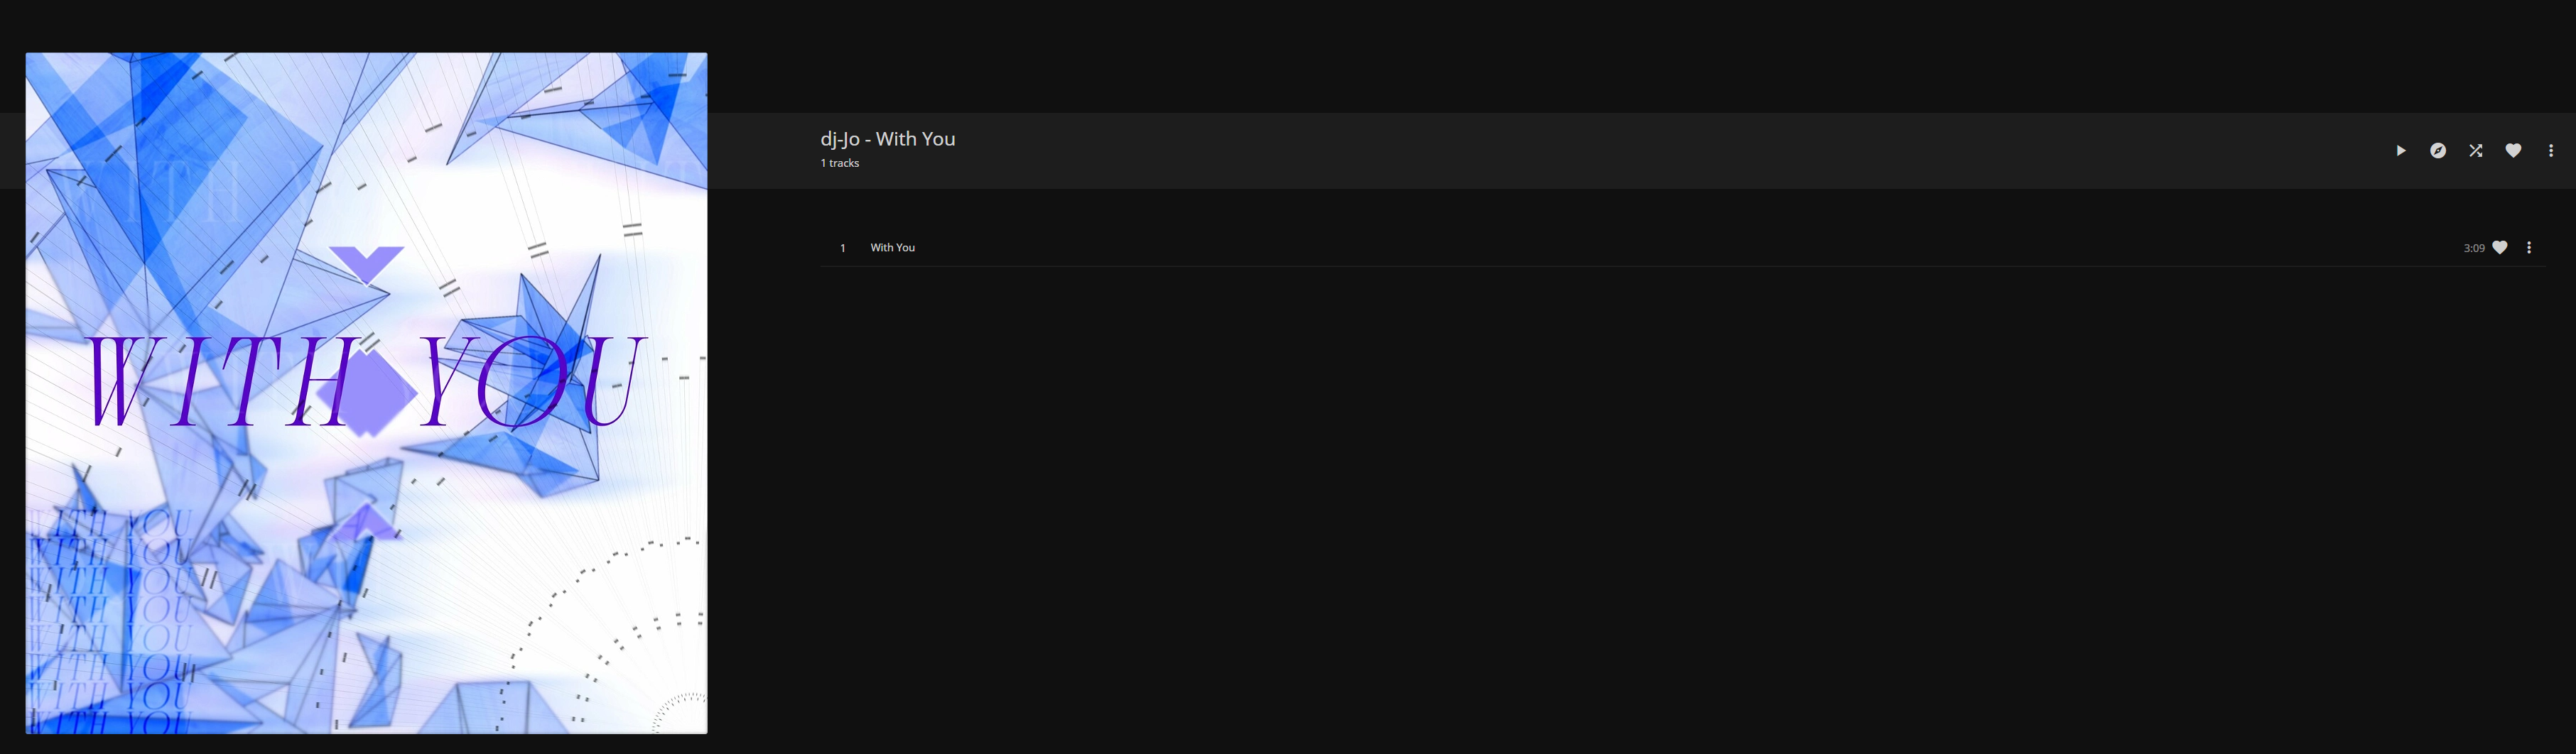Click repeated WITH YOU text on cover corner
The width and height of the screenshot is (2576, 754).
tap(110, 620)
